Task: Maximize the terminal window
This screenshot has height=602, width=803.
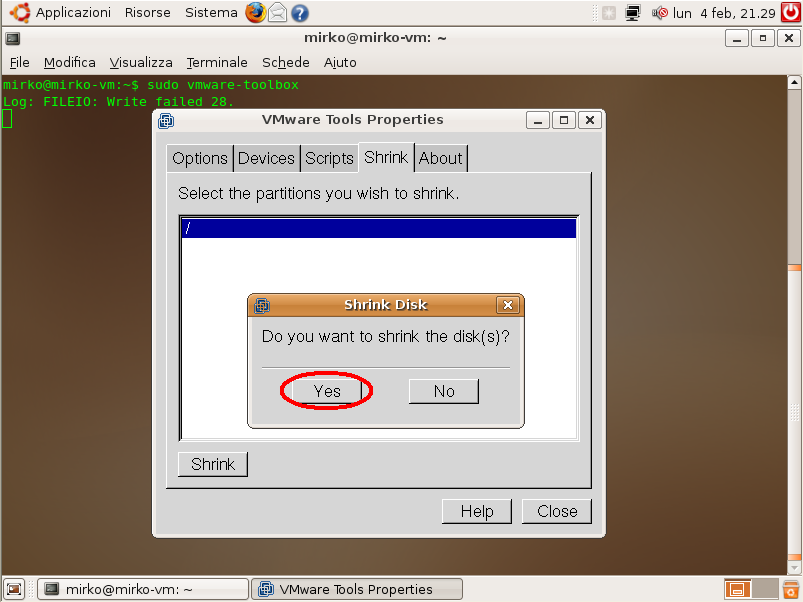Action: [763, 38]
